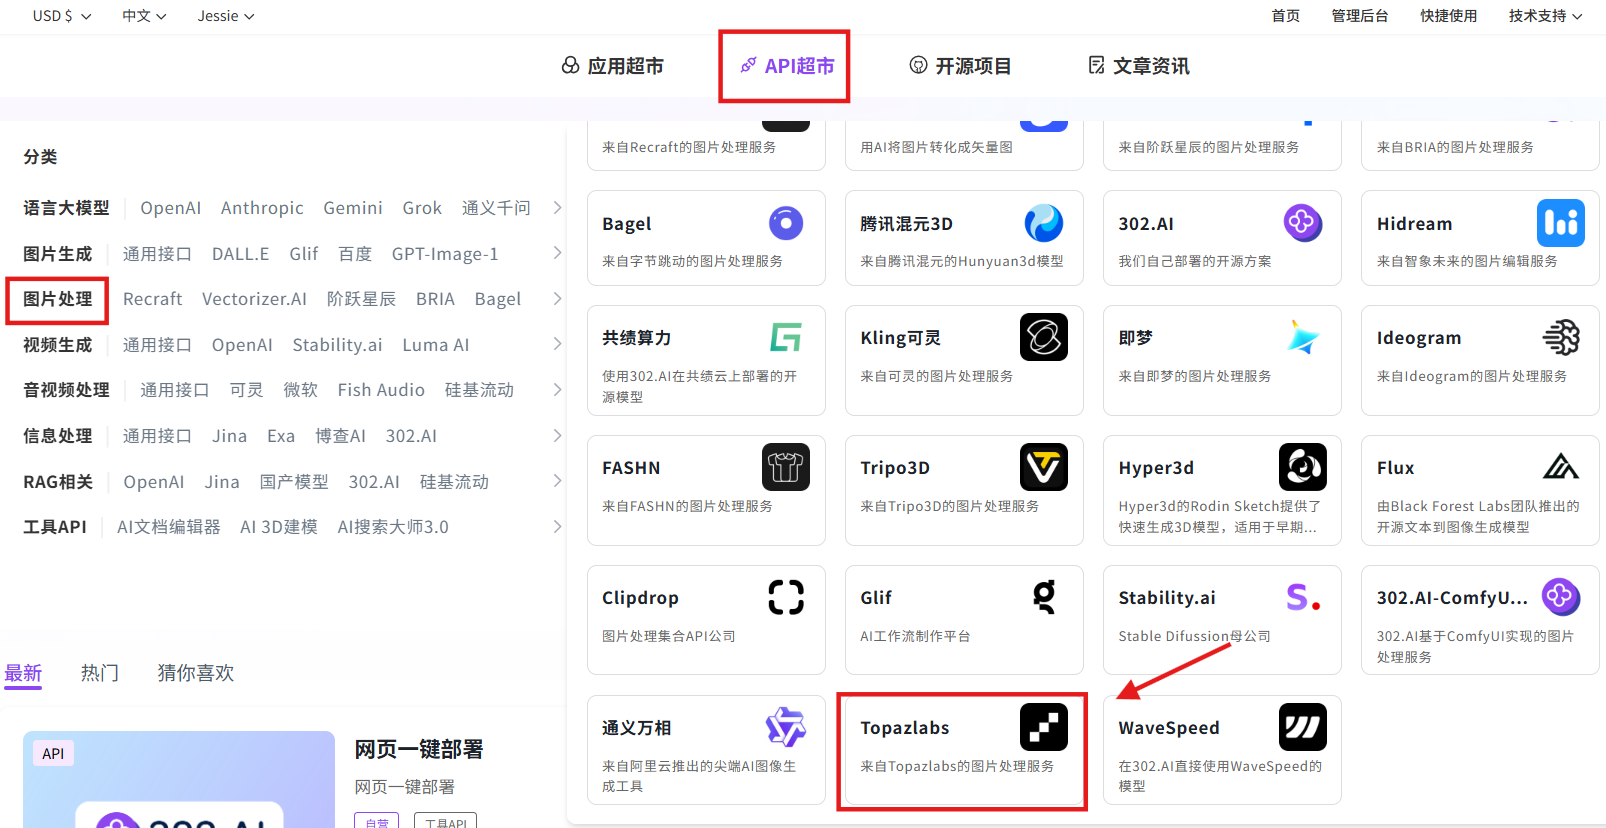Switch to the 应用超市 tab
Viewport: 1606px width, 828px height.
pos(612,66)
